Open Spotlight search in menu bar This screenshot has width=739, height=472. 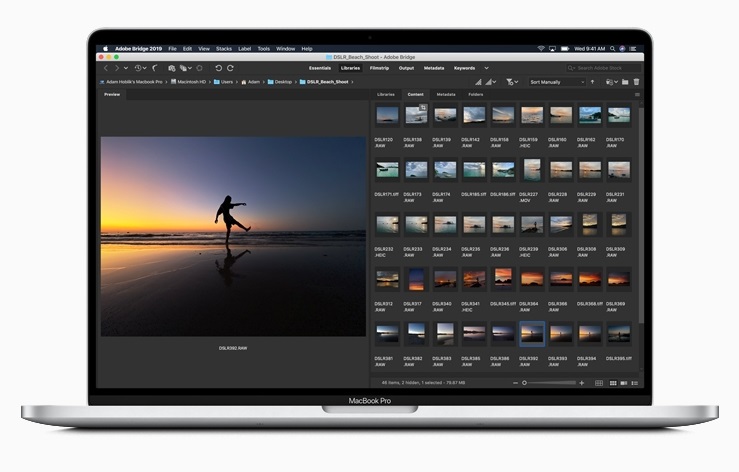(x=612, y=49)
